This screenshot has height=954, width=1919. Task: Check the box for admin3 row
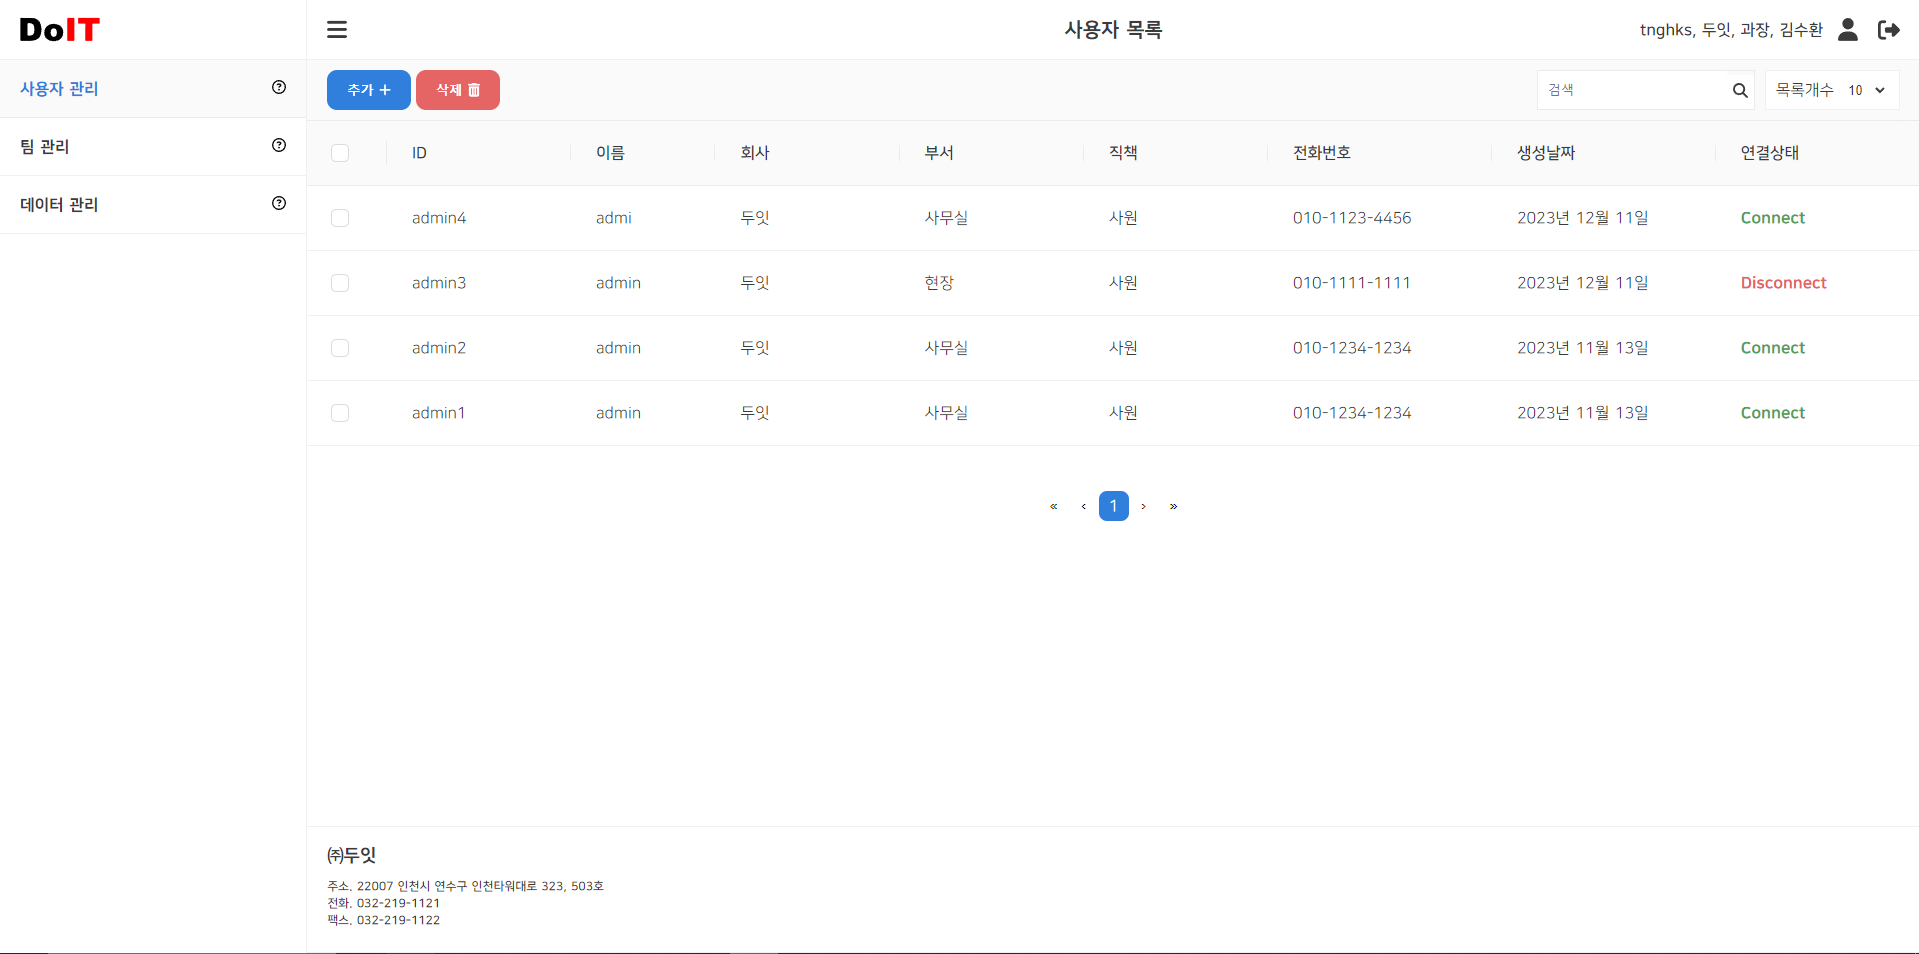[340, 283]
